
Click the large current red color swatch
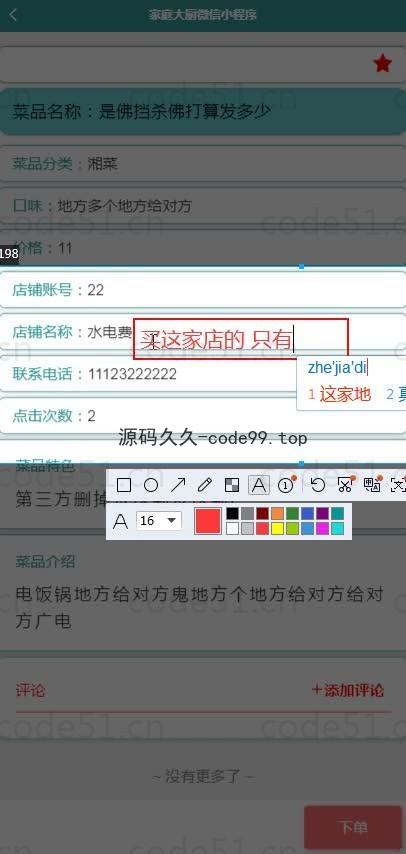[x=208, y=521]
